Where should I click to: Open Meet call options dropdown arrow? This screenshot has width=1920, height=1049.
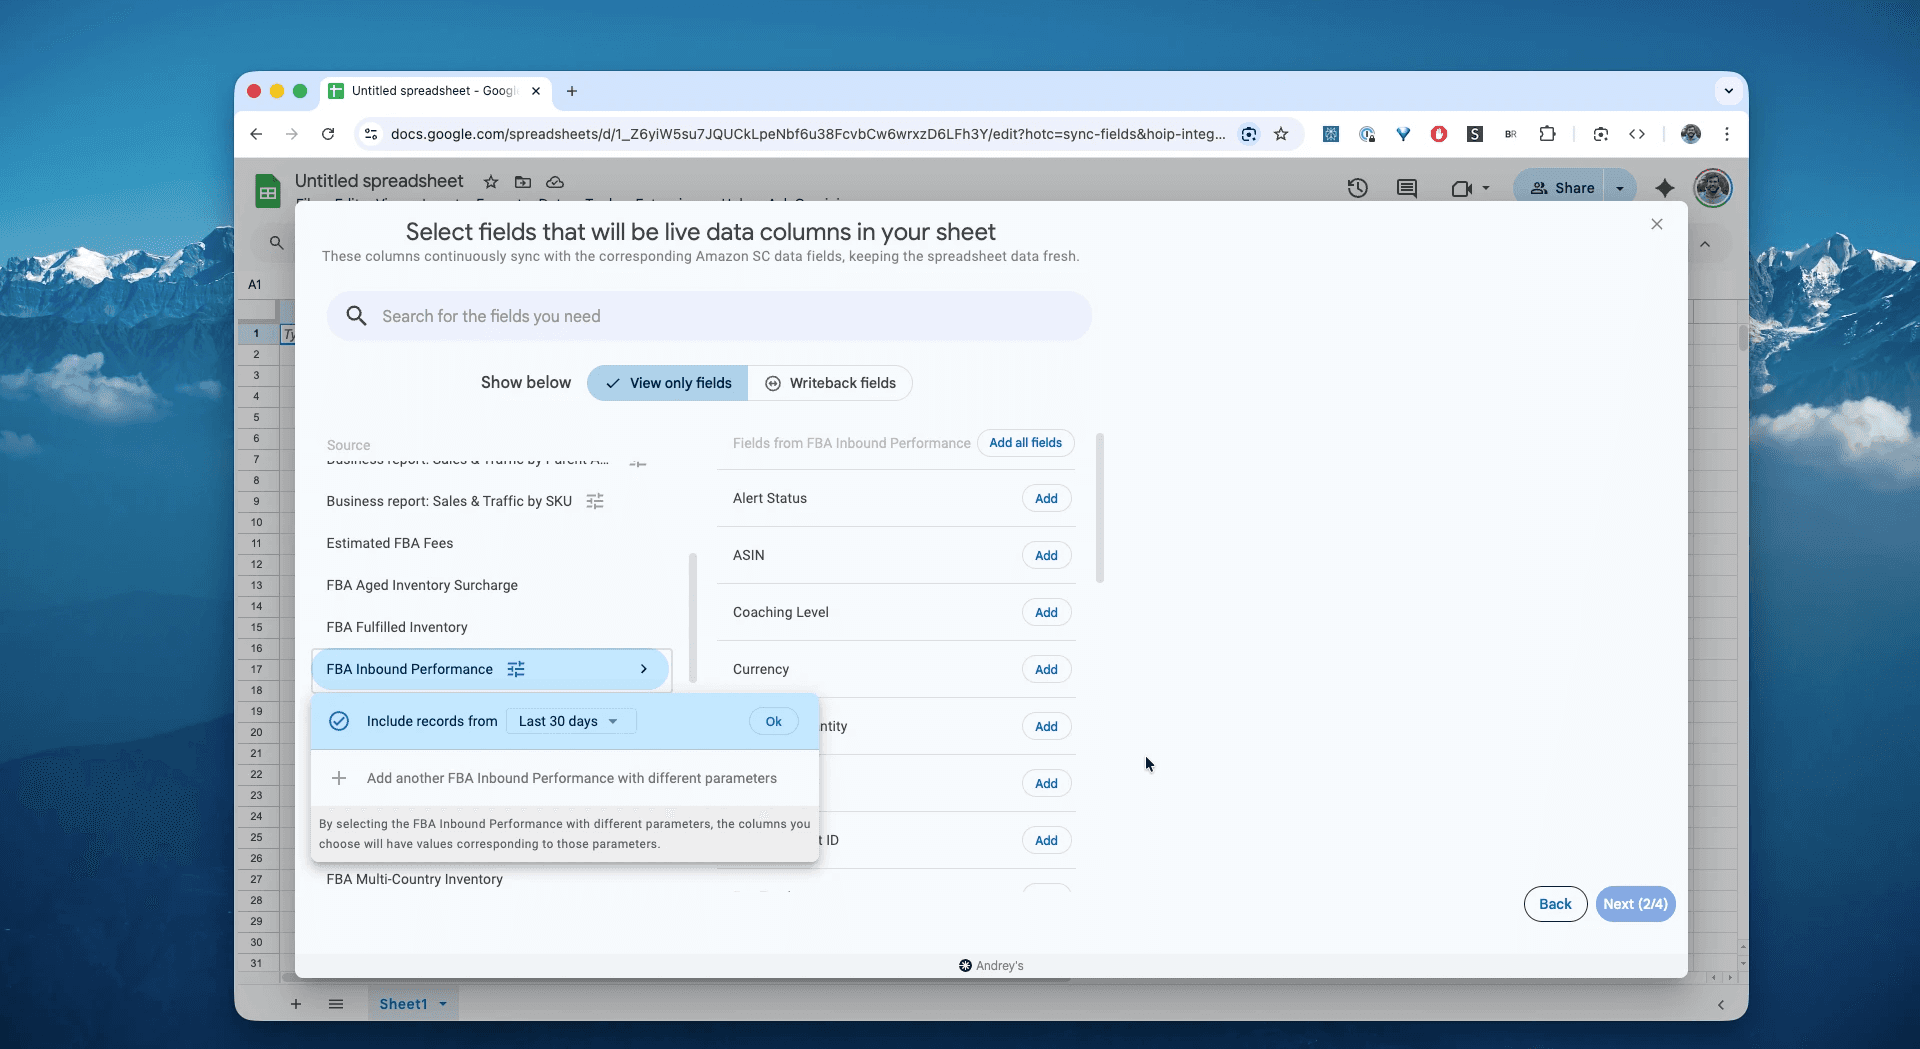pos(1486,188)
